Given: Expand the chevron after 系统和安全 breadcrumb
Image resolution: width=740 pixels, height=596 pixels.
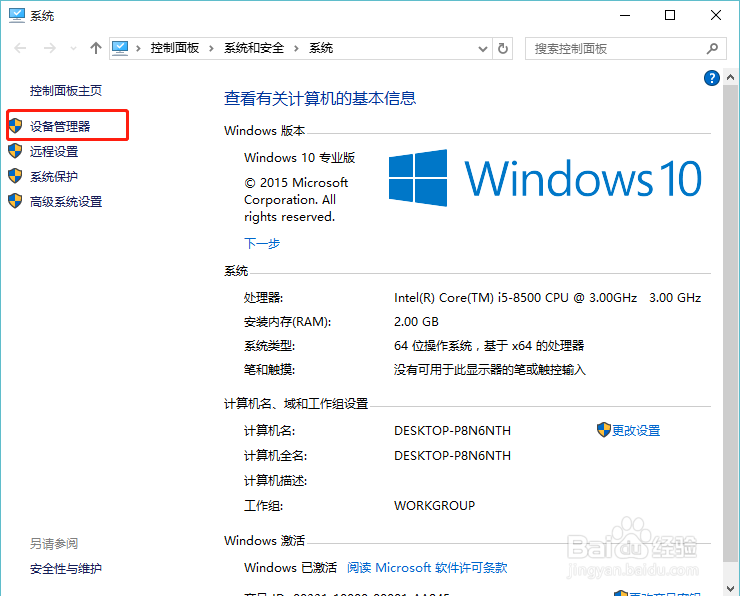Looking at the screenshot, I should pyautogui.click(x=296, y=48).
